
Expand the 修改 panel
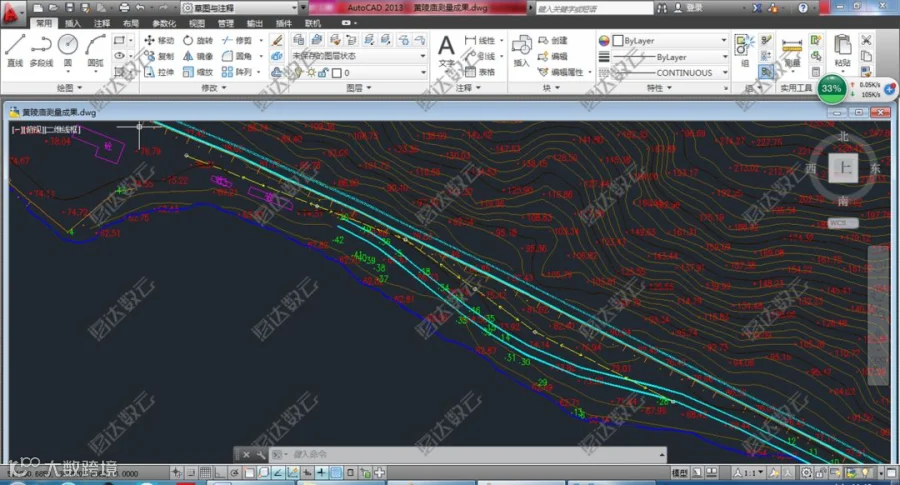[214, 88]
